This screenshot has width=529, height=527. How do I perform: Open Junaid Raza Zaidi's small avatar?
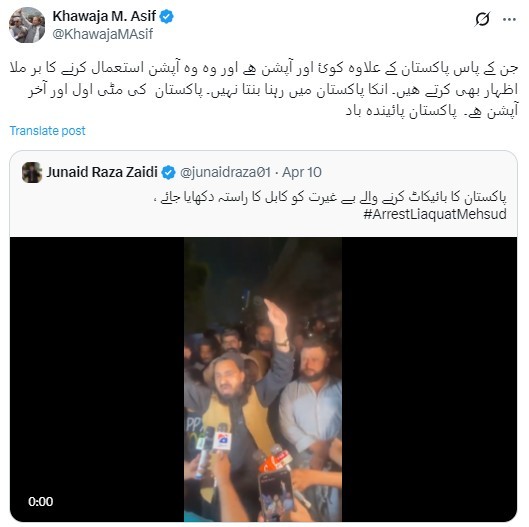tap(32, 172)
